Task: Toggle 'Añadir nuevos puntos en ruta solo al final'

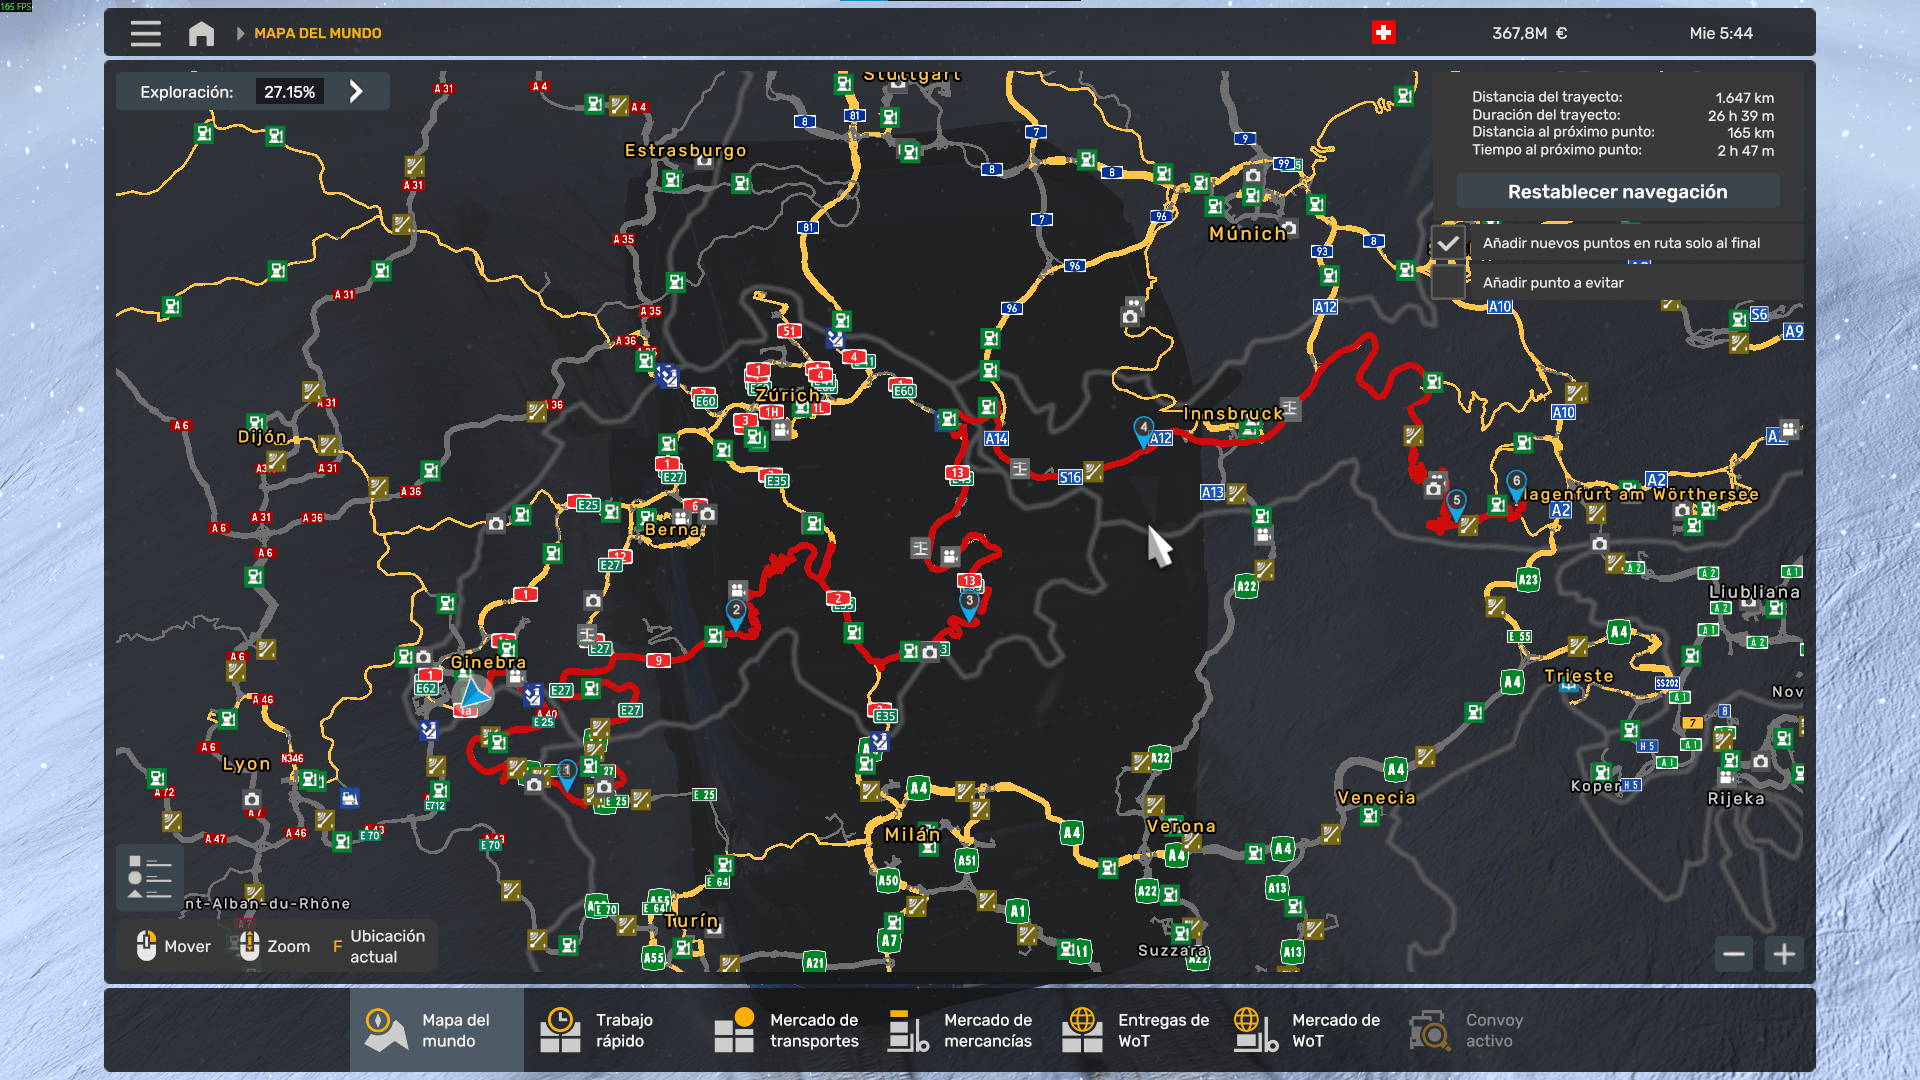Action: 1448,243
